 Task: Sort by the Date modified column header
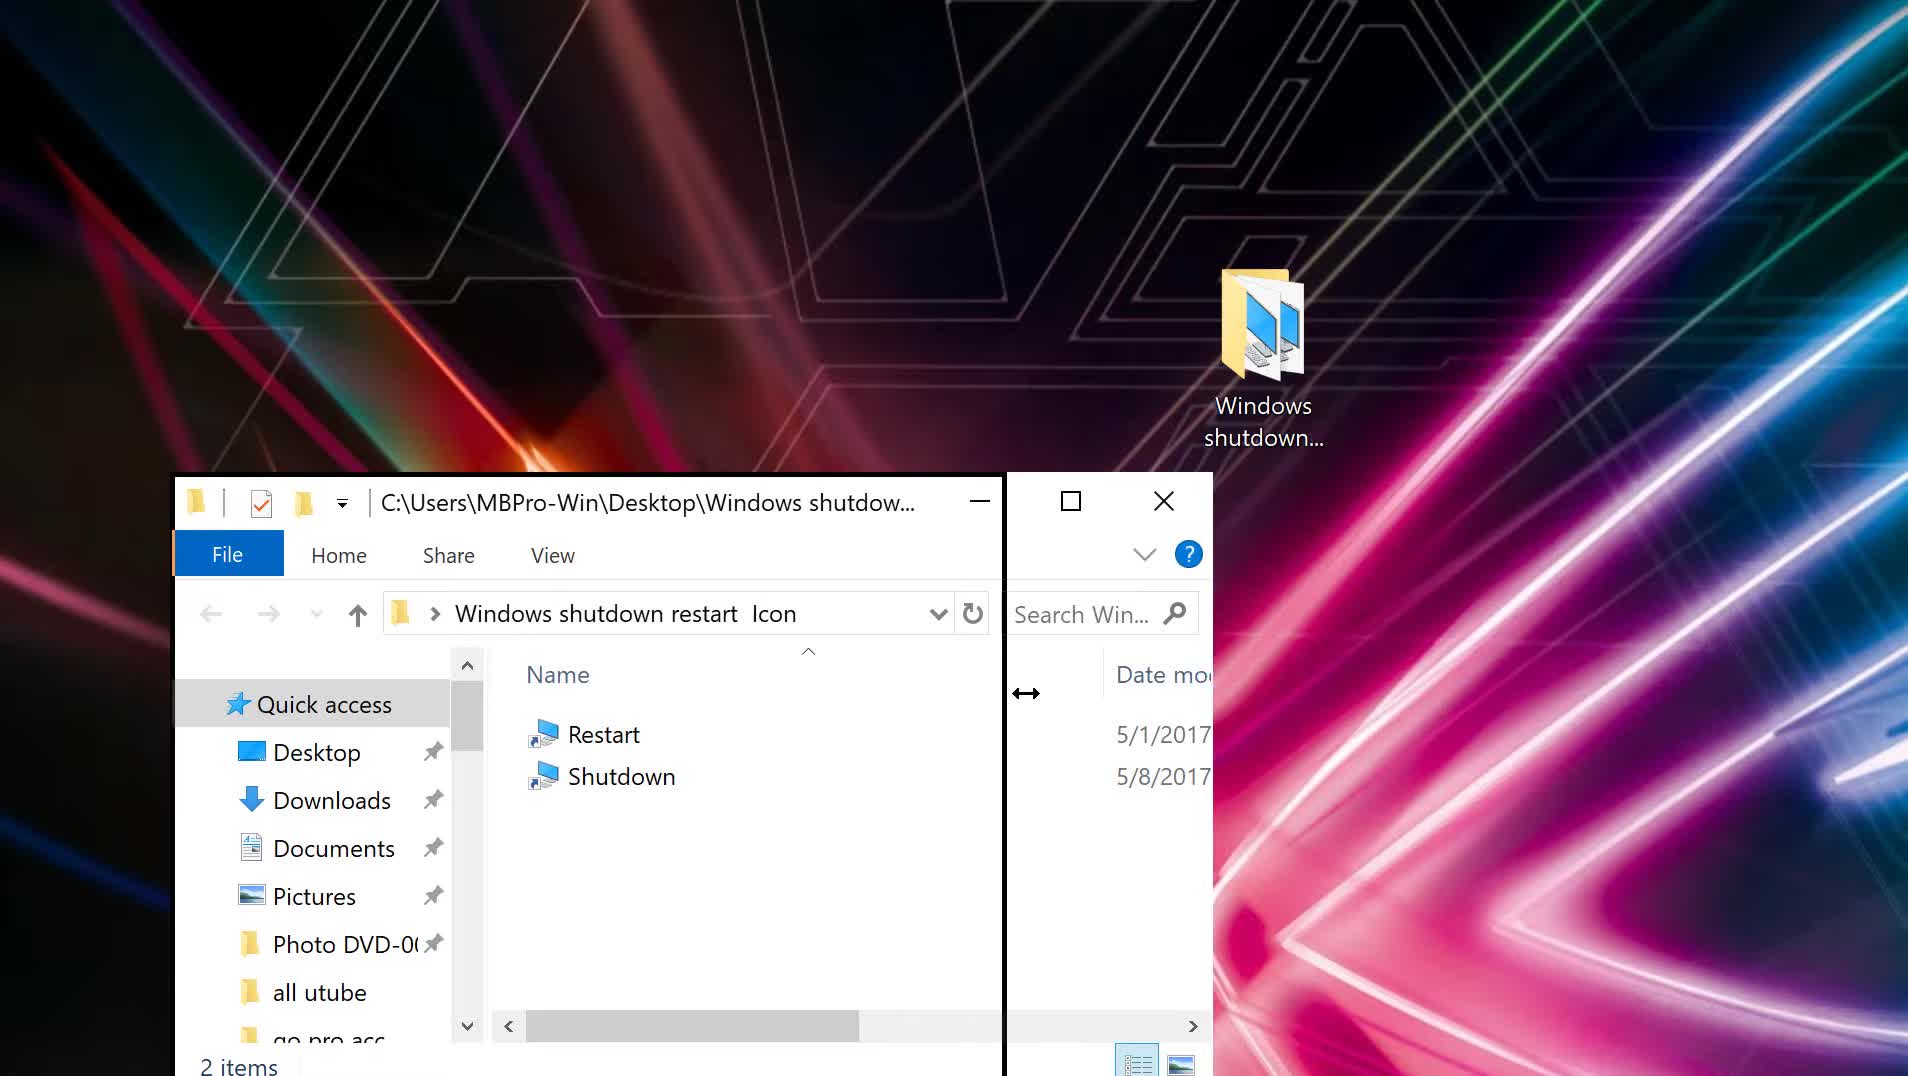1162,675
